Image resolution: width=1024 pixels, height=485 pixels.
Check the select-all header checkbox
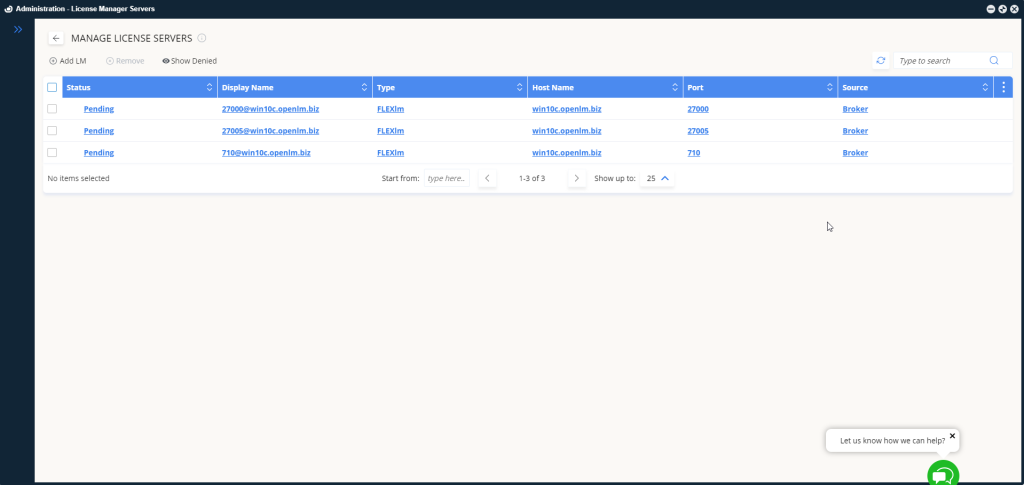click(52, 88)
